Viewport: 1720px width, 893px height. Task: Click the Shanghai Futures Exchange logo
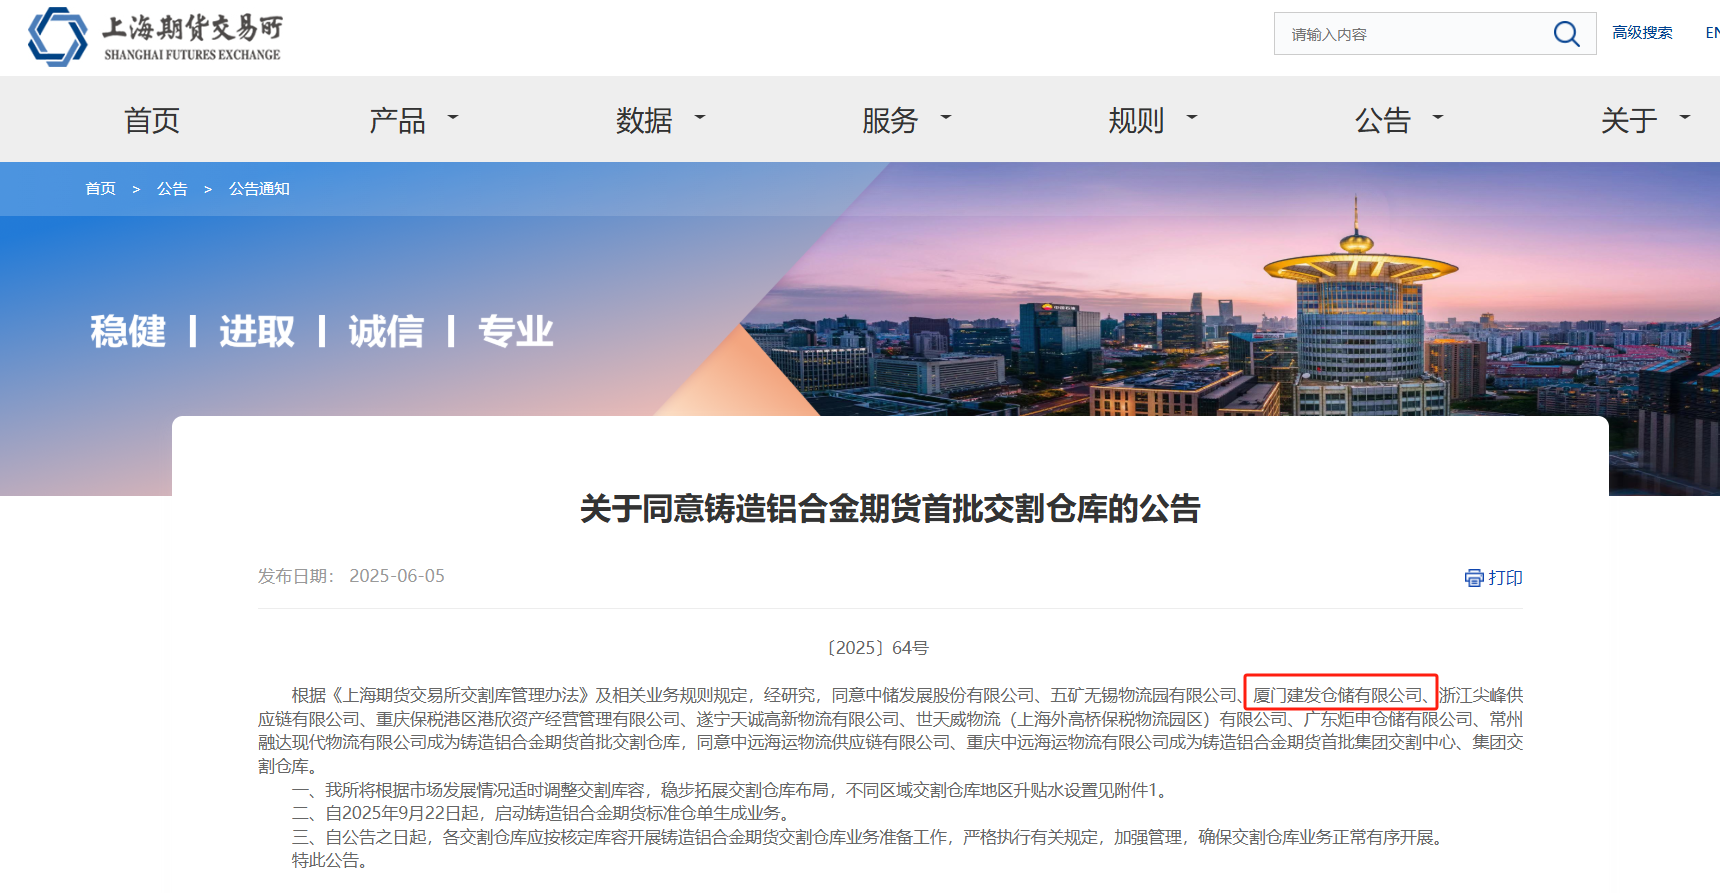click(156, 37)
